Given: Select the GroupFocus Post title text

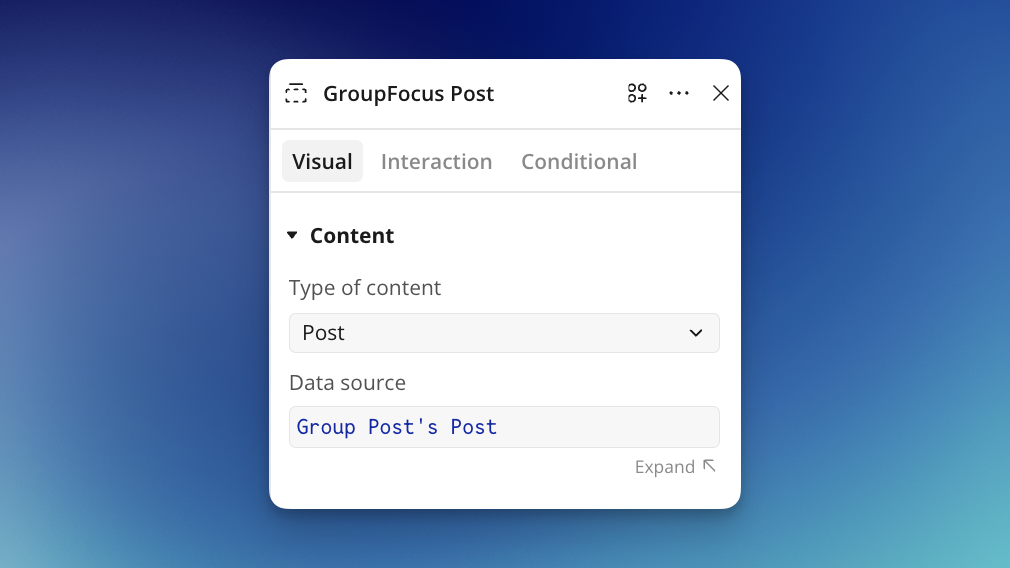Looking at the screenshot, I should 408,93.
